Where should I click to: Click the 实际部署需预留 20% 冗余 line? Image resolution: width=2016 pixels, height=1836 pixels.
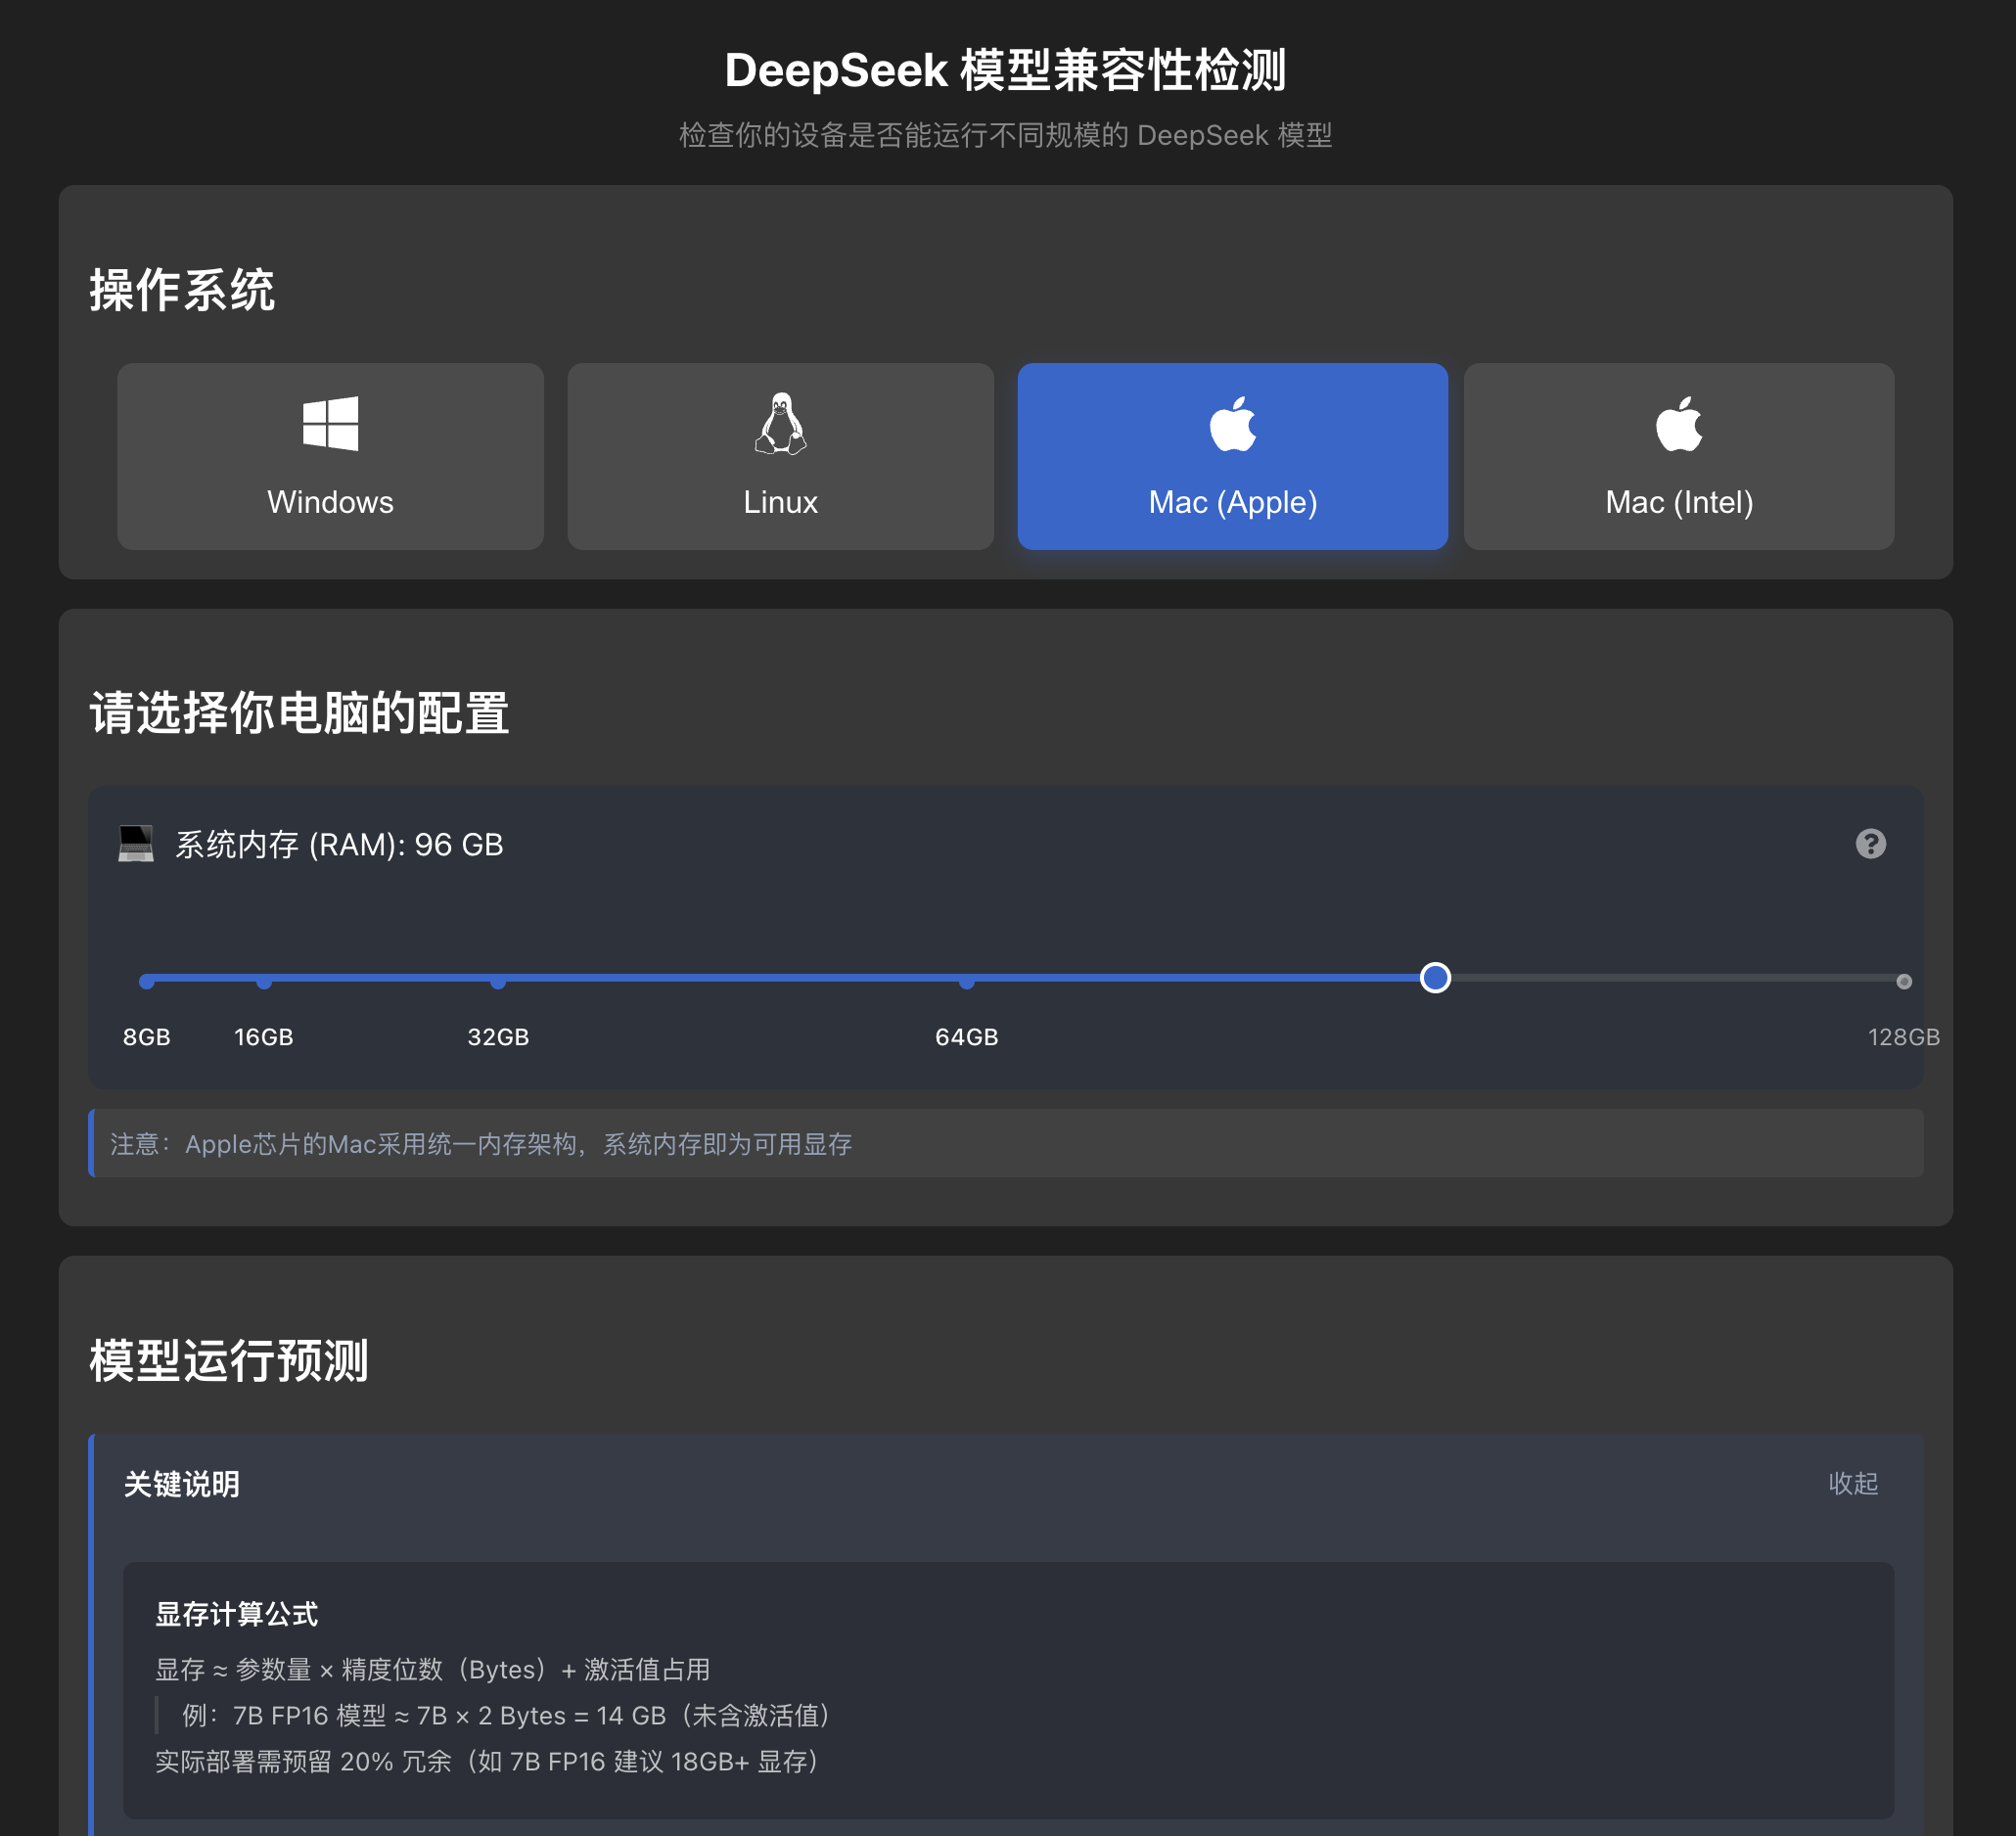pos(488,1762)
